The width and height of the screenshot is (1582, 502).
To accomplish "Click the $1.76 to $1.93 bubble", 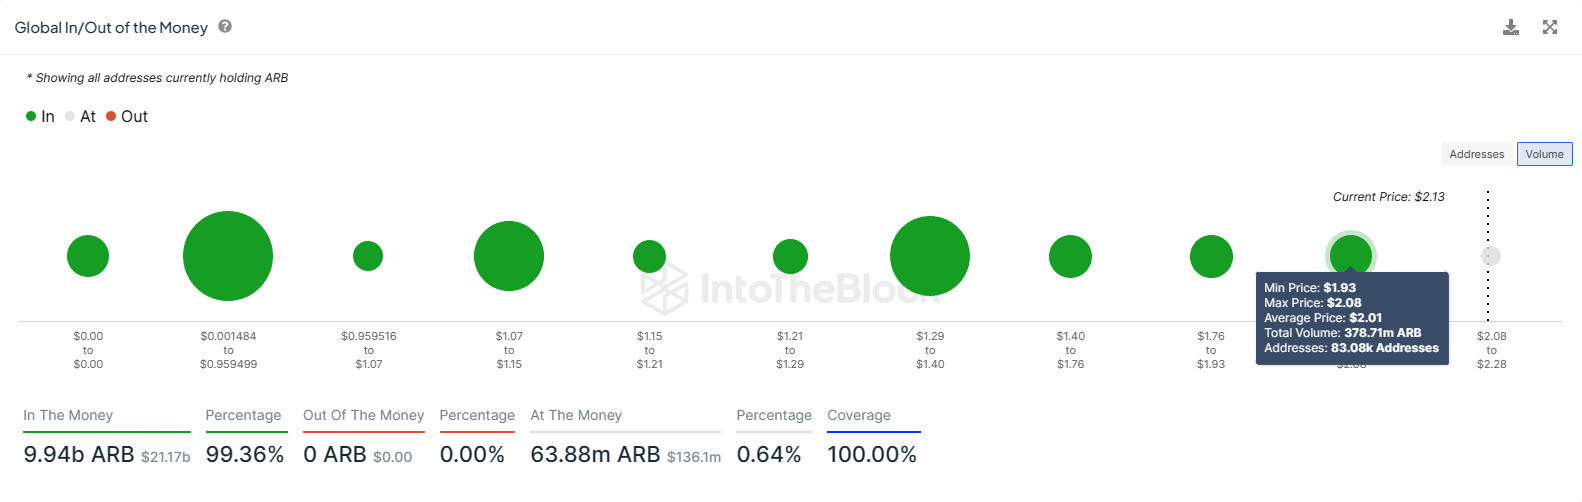I will tap(1211, 256).
